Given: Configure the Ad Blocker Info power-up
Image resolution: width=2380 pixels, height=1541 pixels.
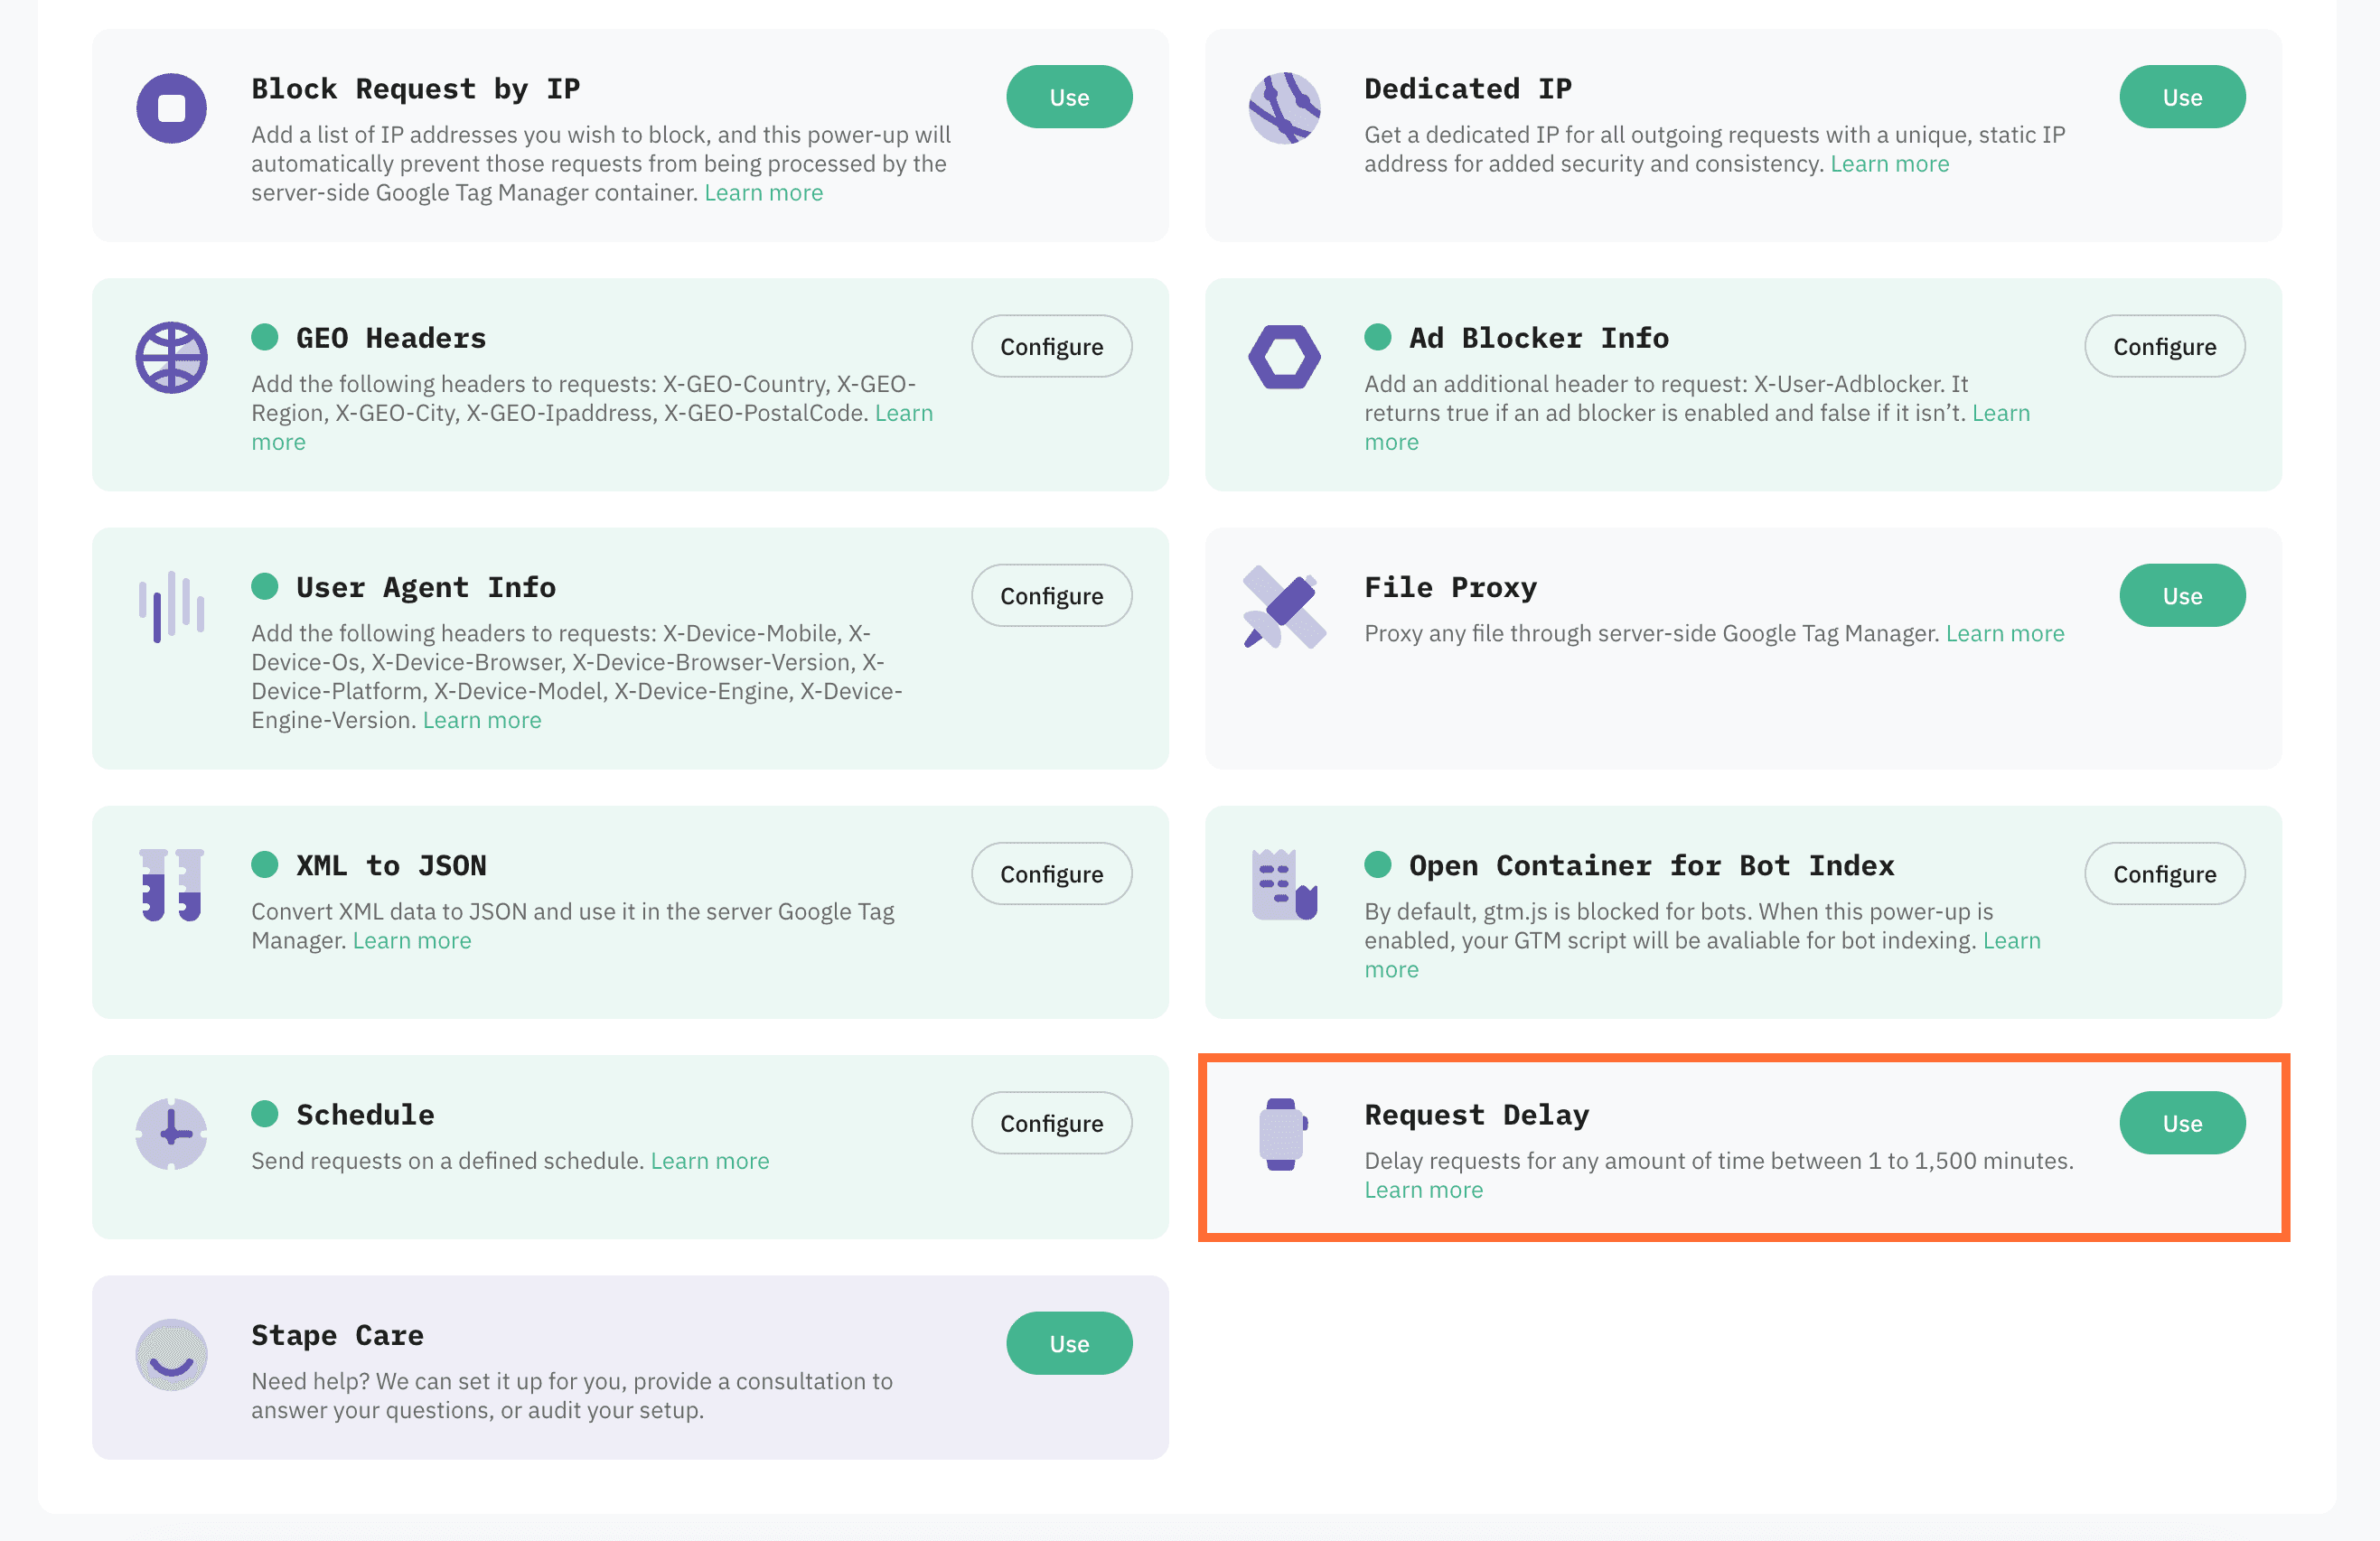Looking at the screenshot, I should tap(2164, 347).
